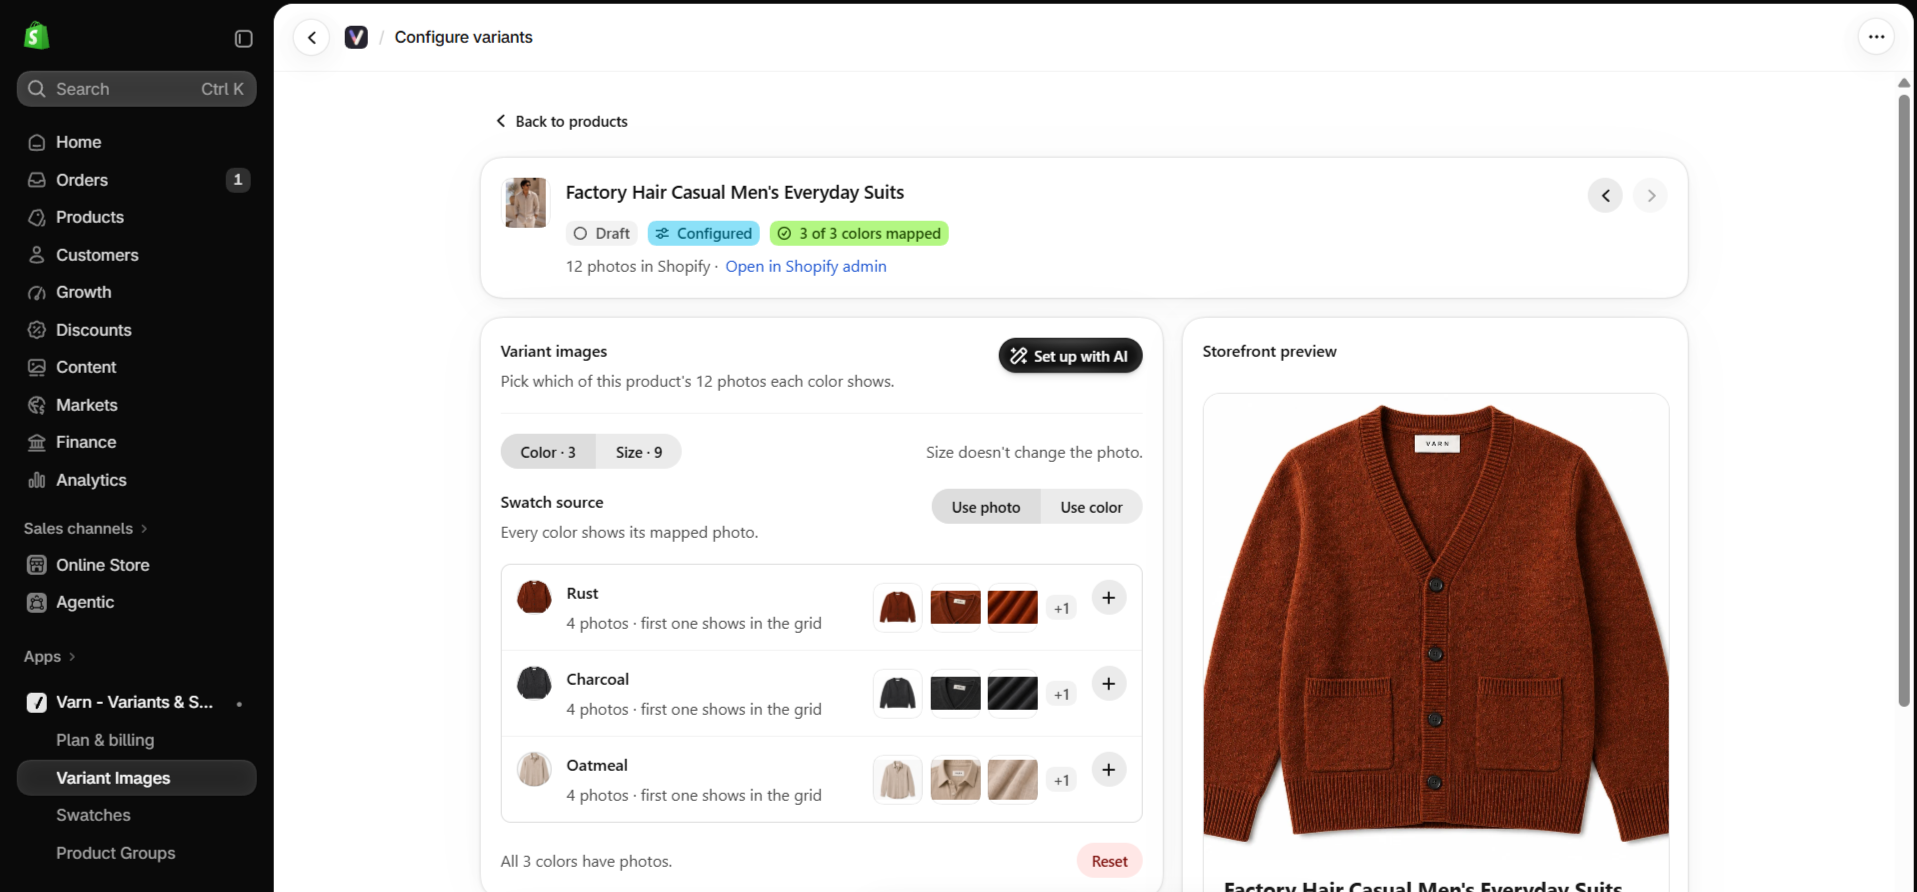Screen dimensions: 1917x892
Task: Expand the Sales channels section
Action: (86, 528)
